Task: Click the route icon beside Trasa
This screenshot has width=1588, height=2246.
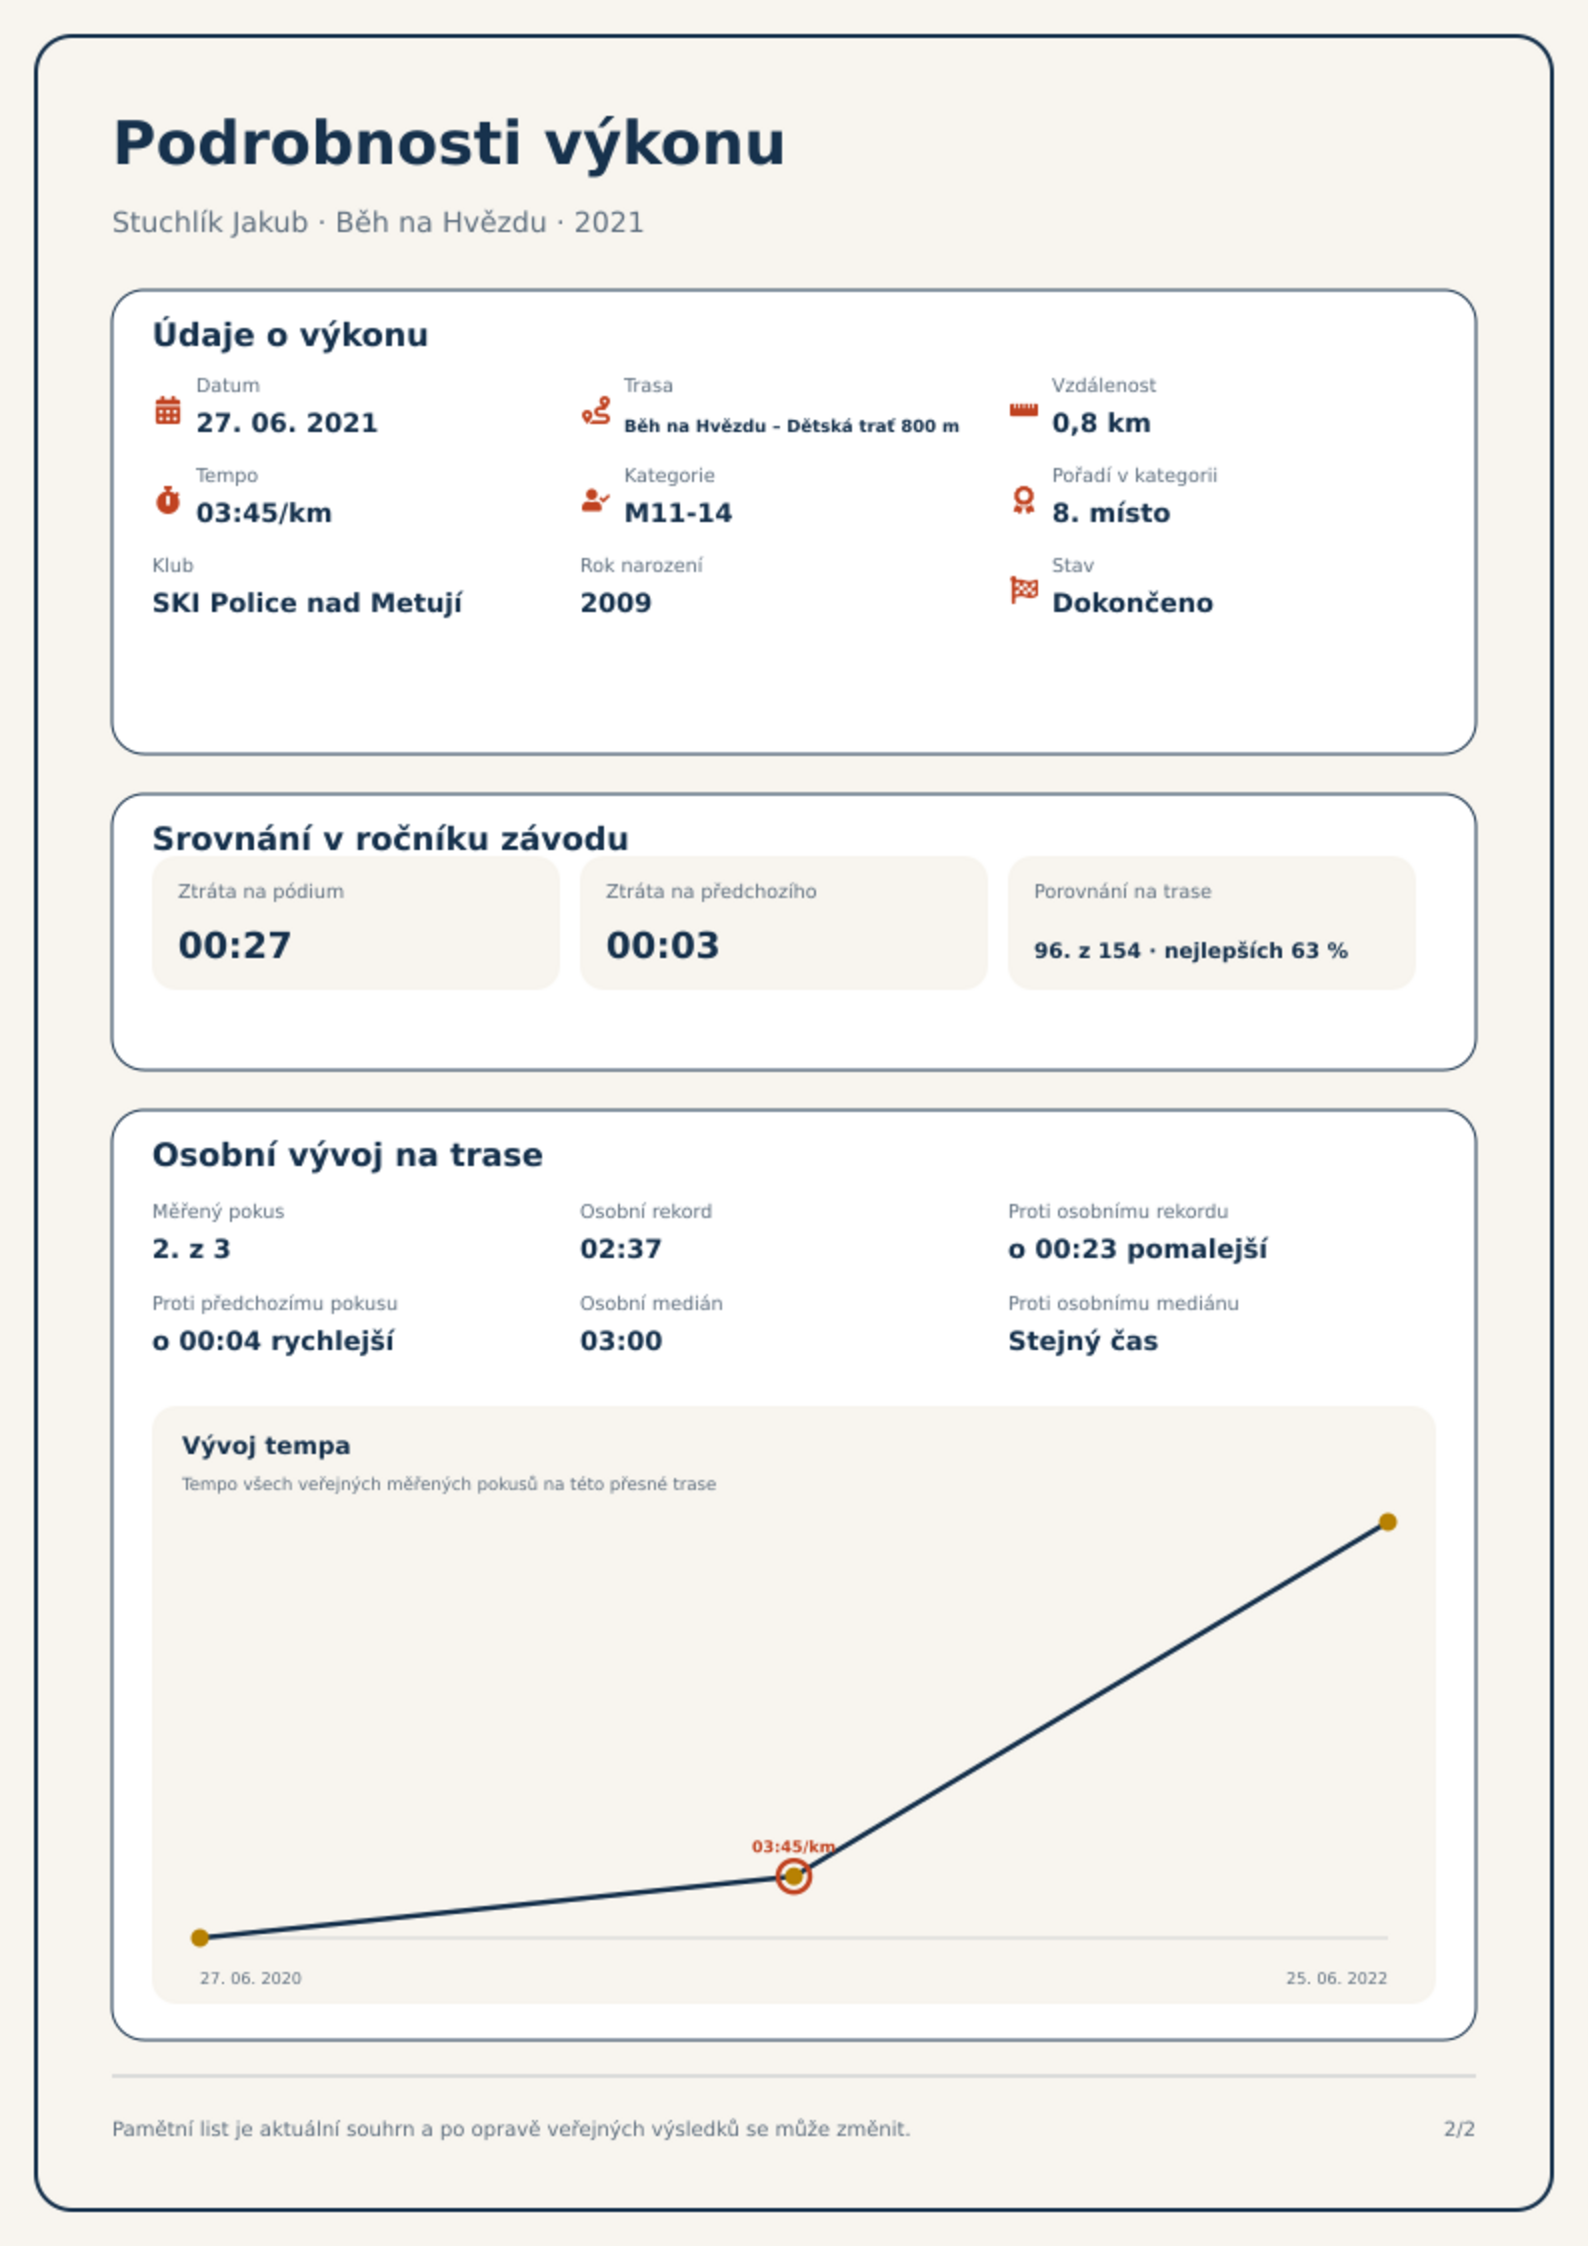Action: (x=596, y=410)
